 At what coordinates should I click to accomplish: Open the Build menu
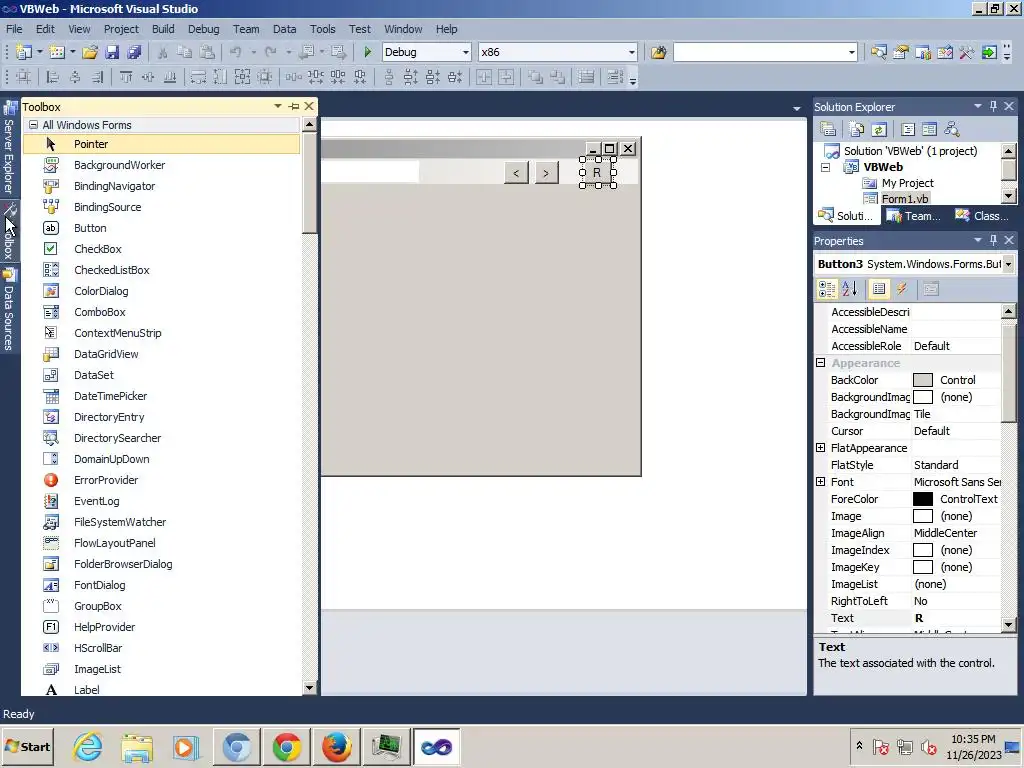[163, 29]
